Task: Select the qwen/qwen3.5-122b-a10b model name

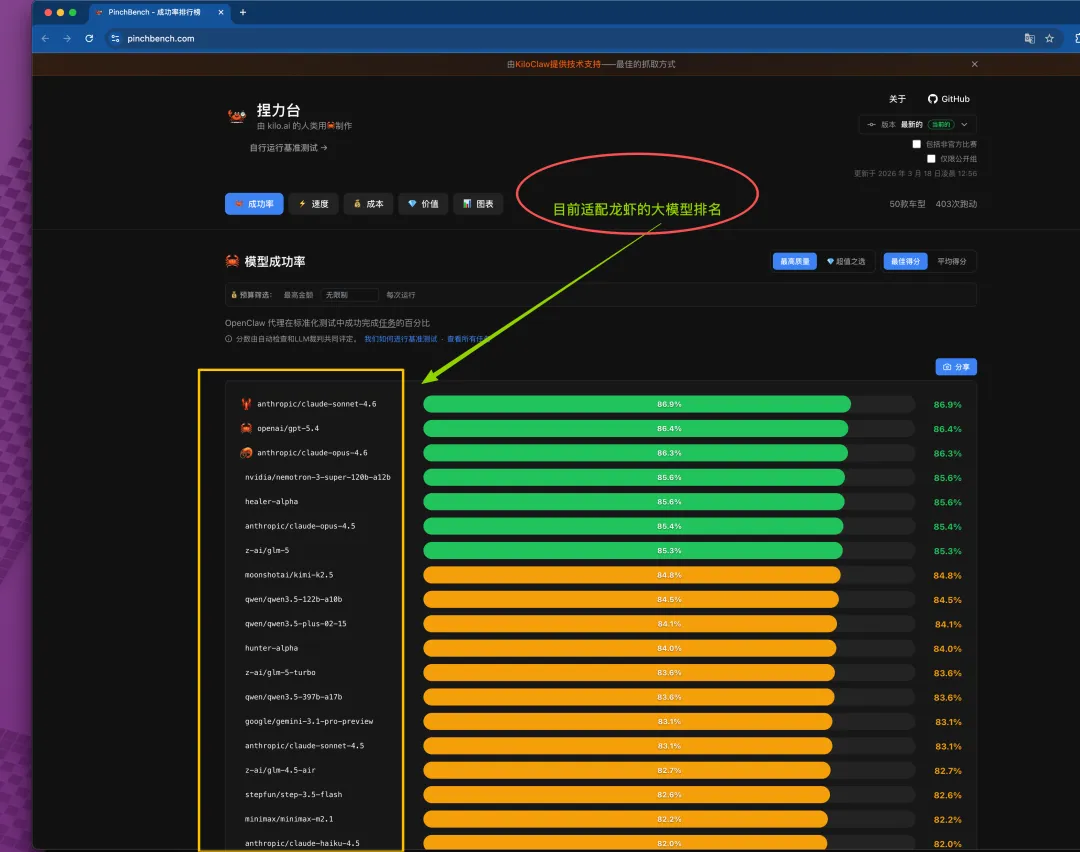Action: click(x=293, y=599)
